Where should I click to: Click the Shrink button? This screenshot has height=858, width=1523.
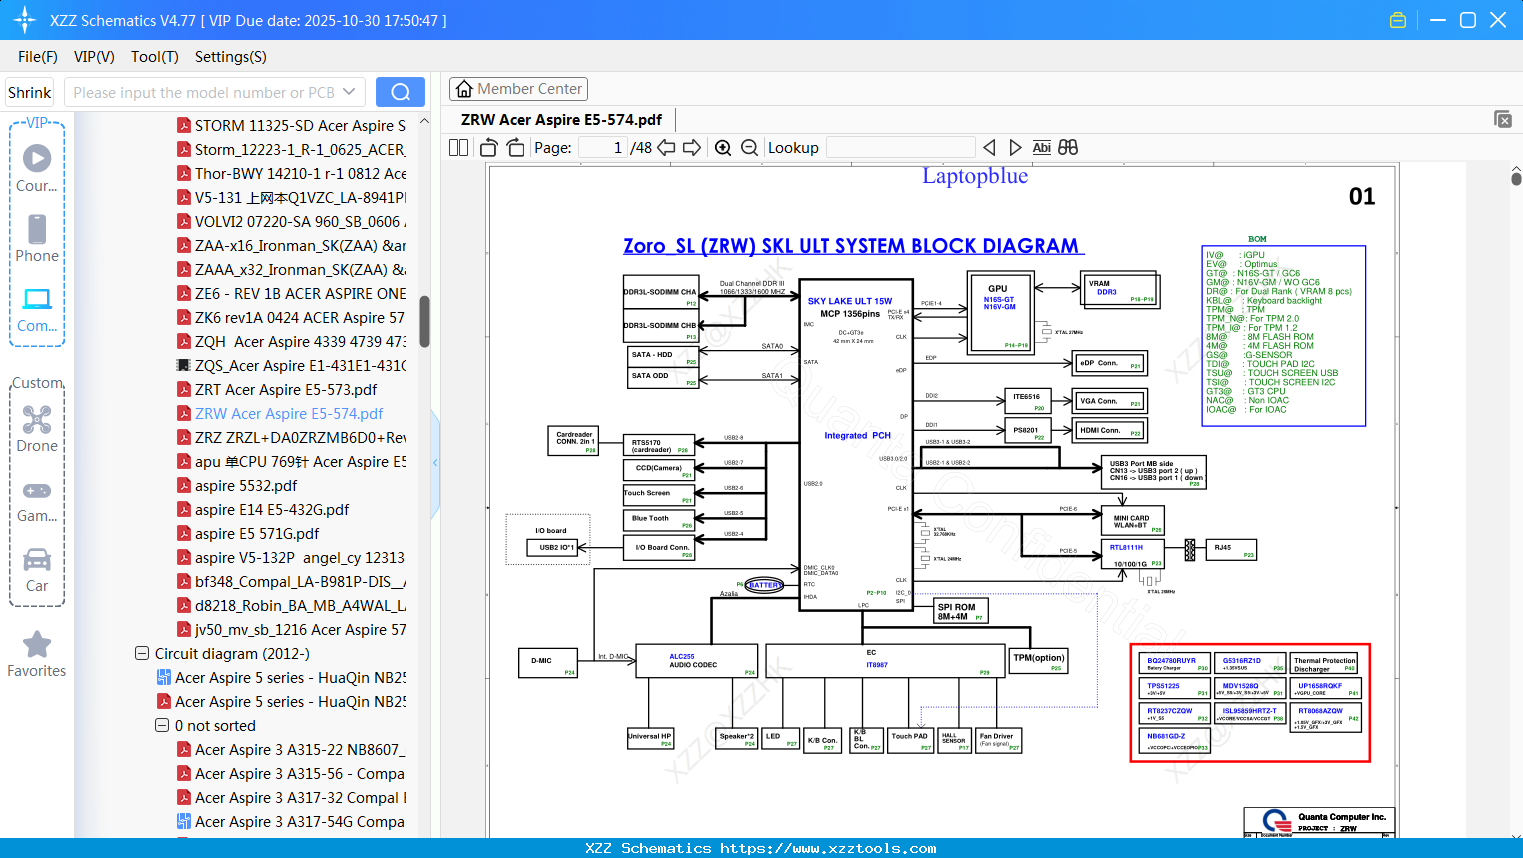point(29,91)
